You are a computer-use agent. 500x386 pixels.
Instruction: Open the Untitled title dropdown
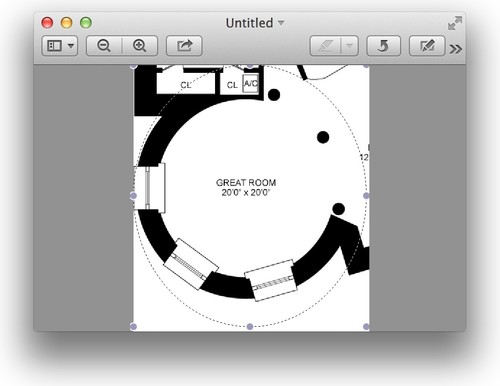click(281, 23)
